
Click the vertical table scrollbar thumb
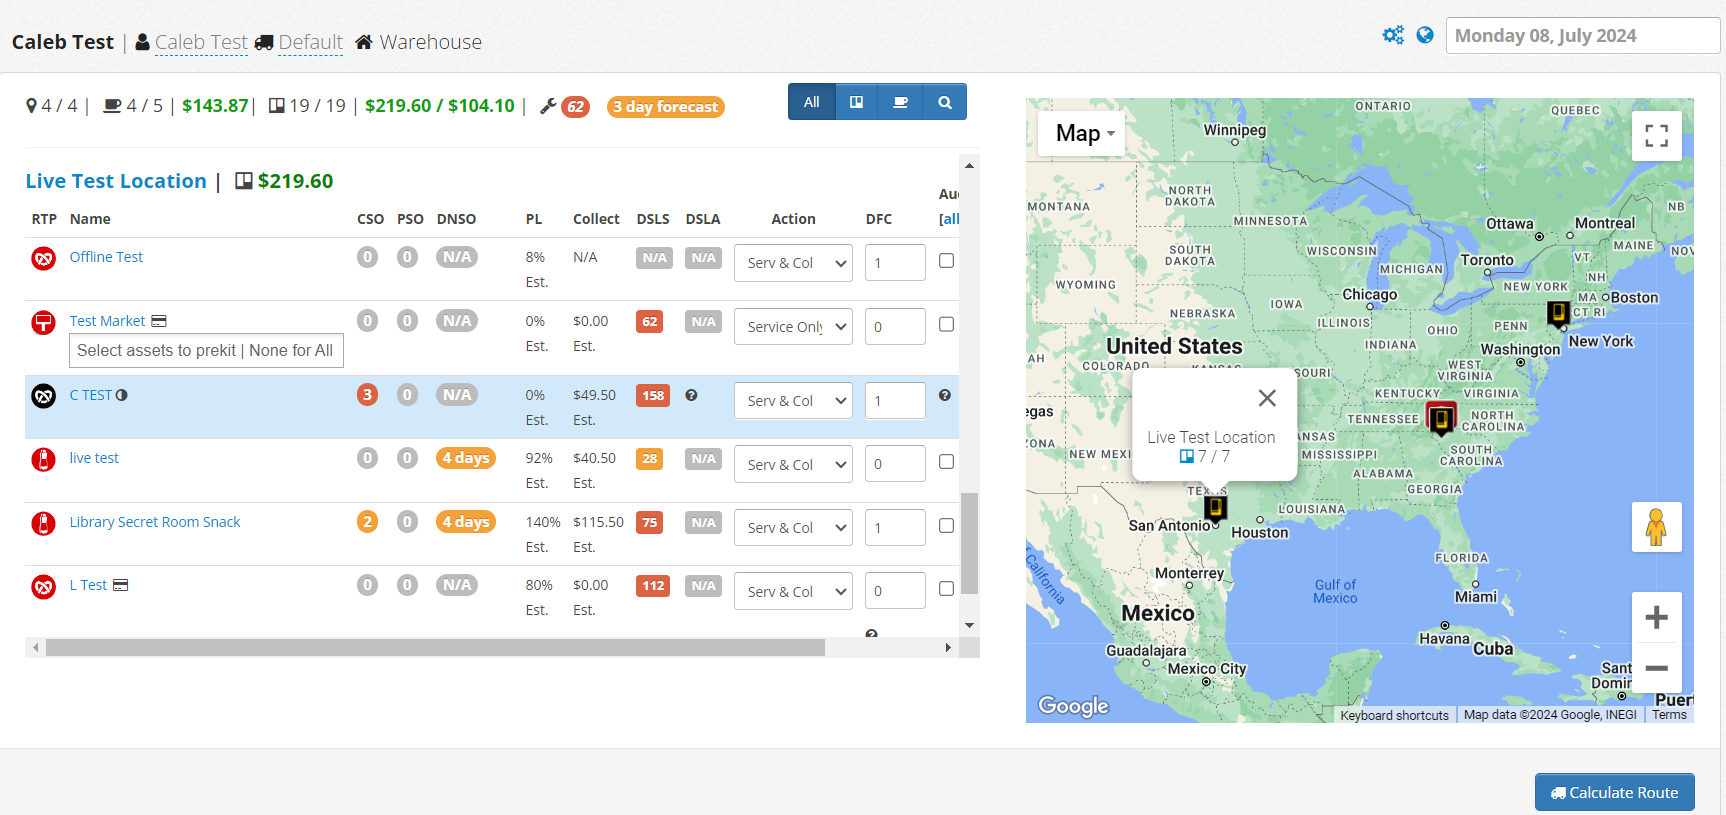[x=969, y=543]
